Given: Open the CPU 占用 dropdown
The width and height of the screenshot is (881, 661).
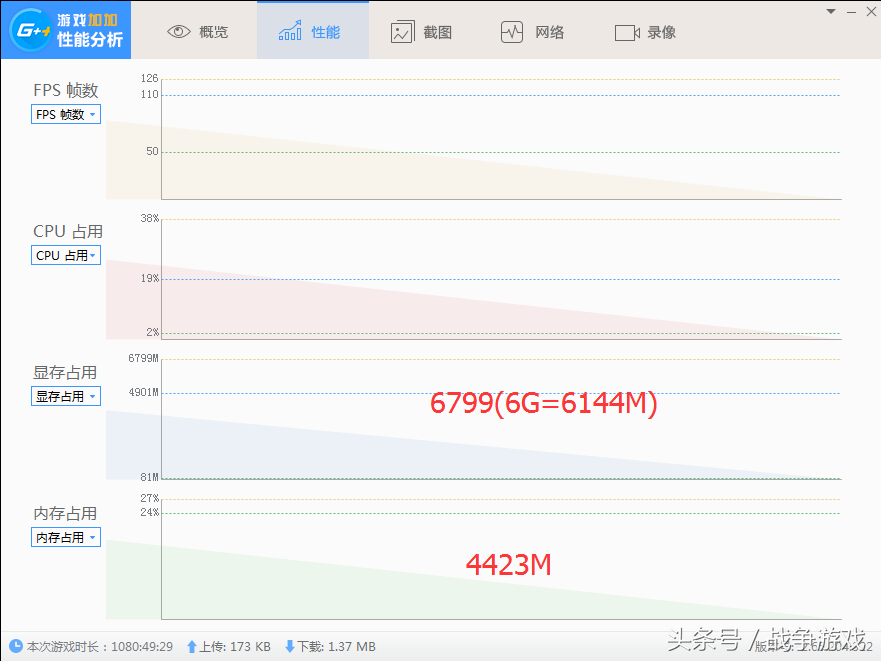Looking at the screenshot, I should point(66,256).
